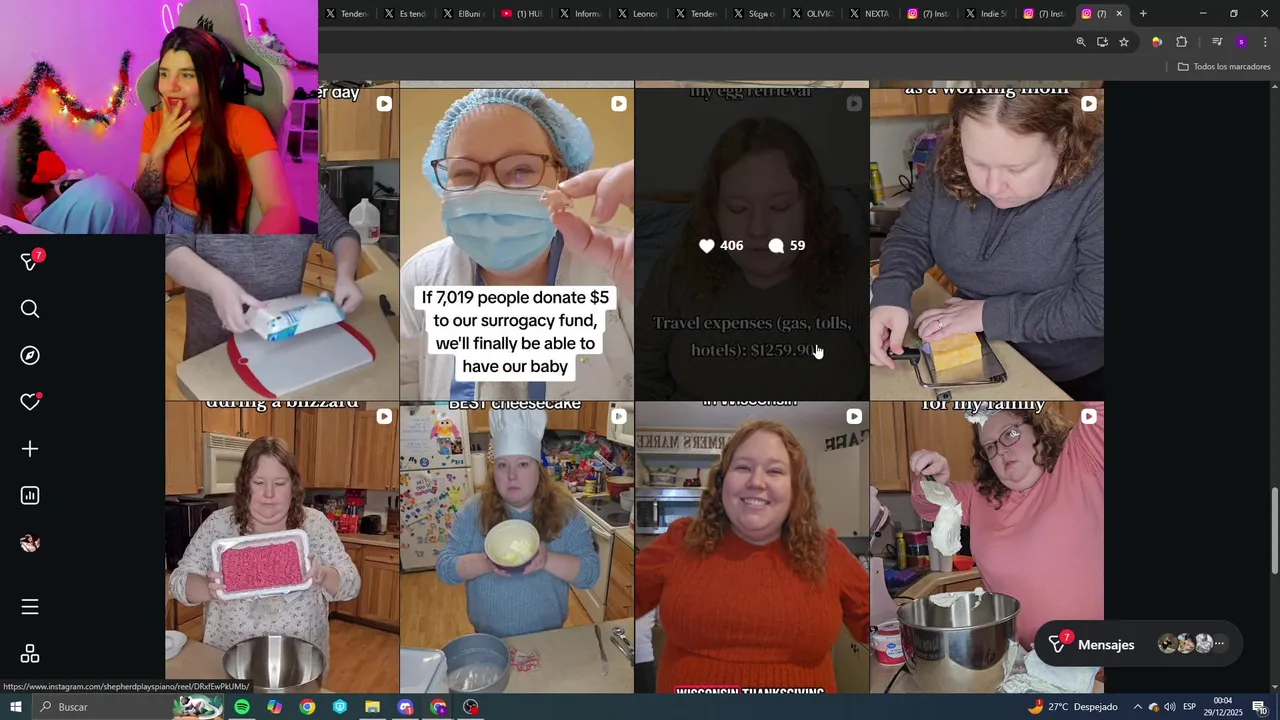Open the during a blizzard reel
This screenshot has width=1280, height=720.
click(x=282, y=547)
